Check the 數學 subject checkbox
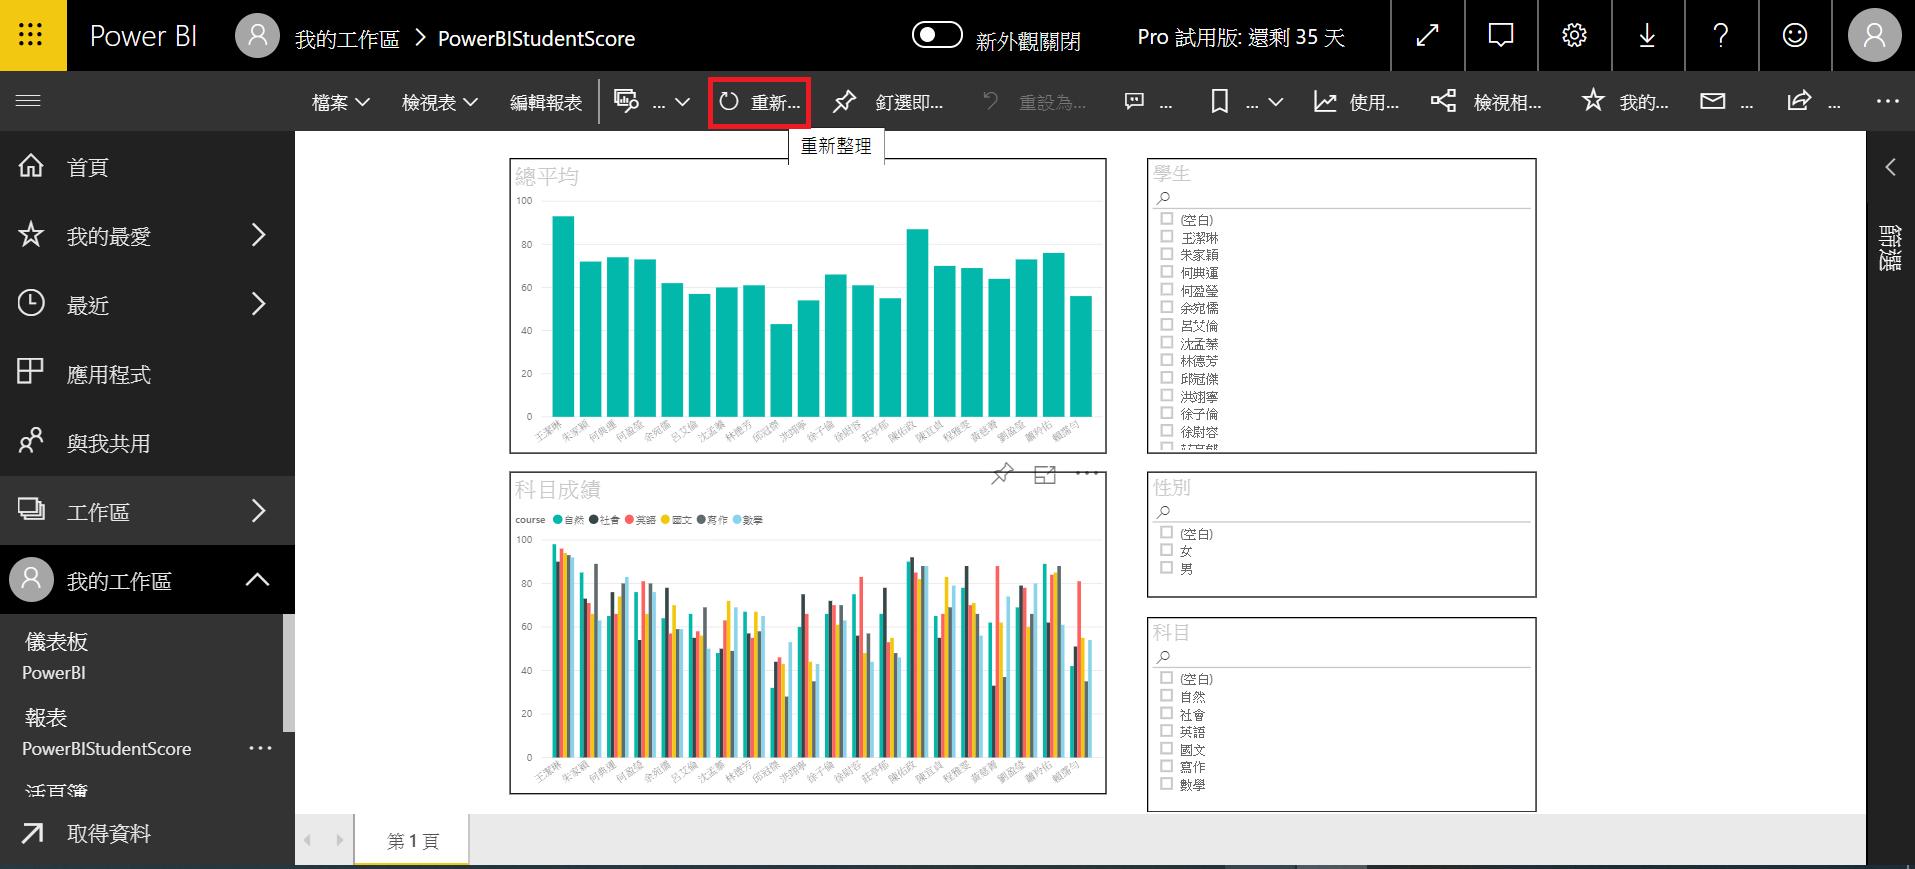Image resolution: width=1915 pixels, height=869 pixels. coord(1166,784)
